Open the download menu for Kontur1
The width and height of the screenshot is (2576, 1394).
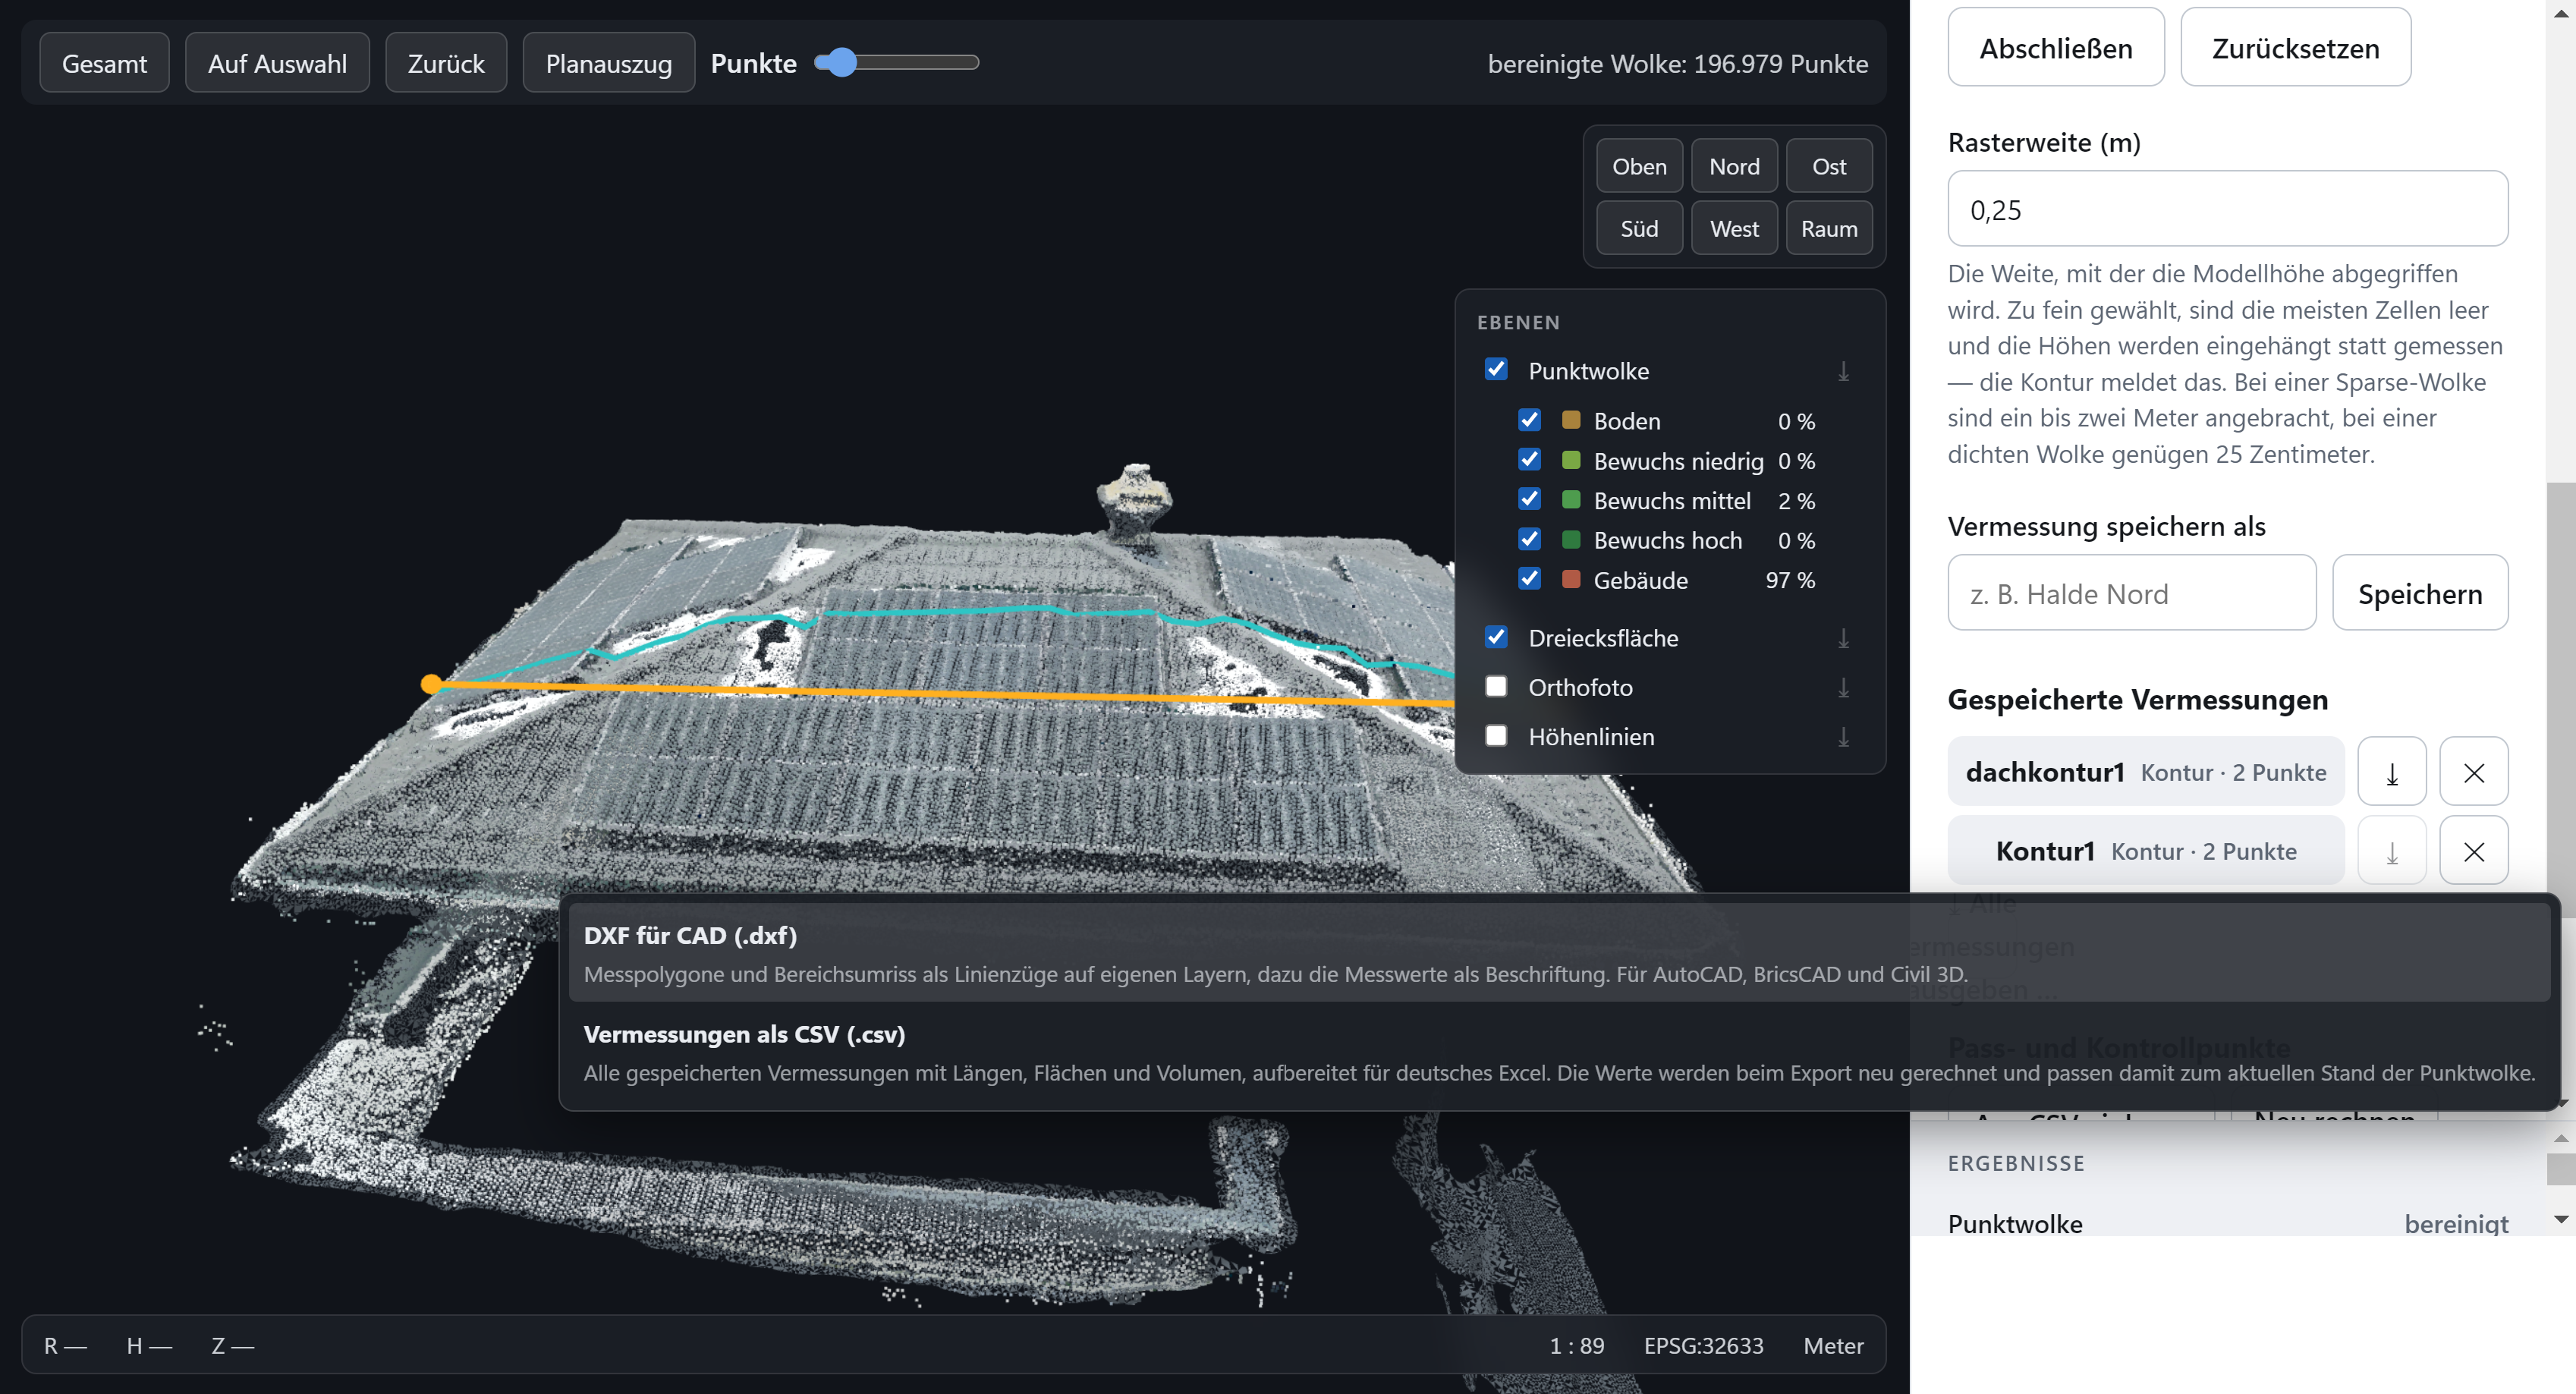[x=2391, y=851]
